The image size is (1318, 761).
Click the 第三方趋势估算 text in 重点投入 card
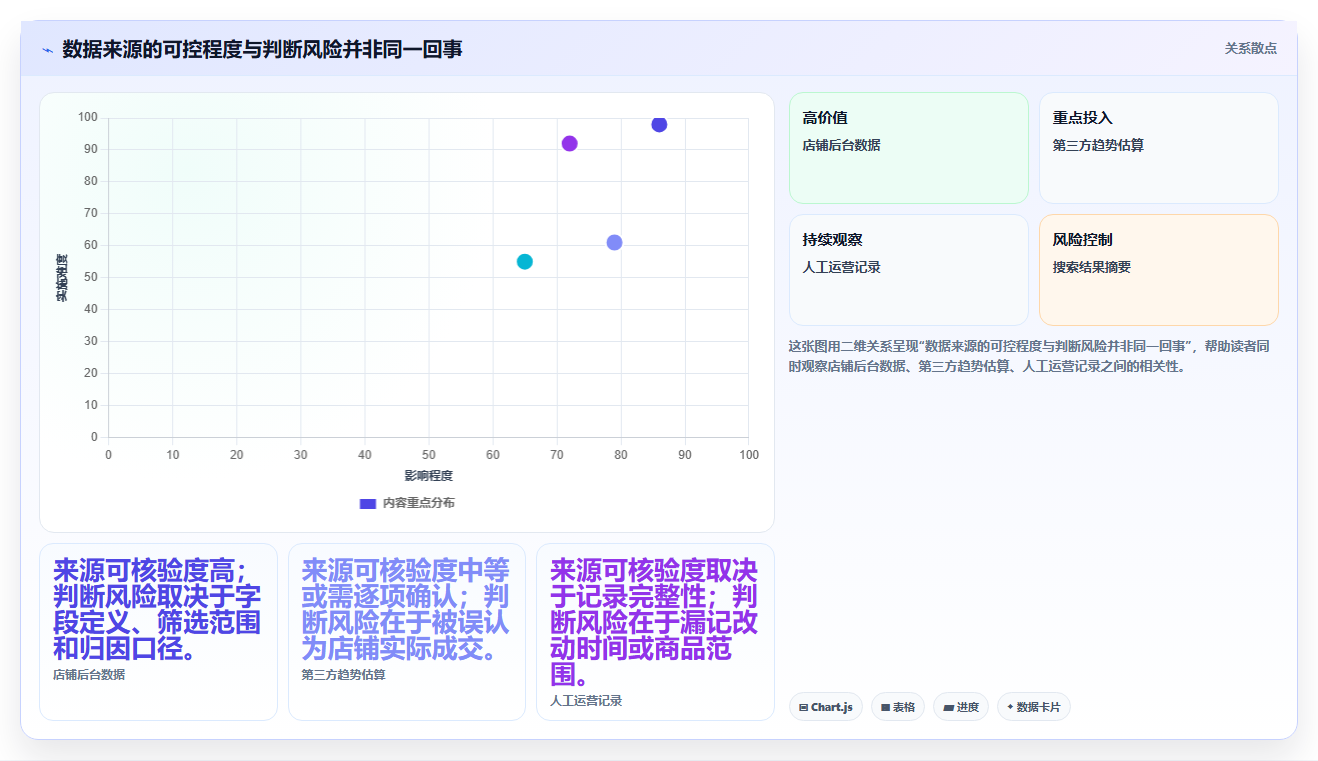pyautogui.click(x=1098, y=145)
